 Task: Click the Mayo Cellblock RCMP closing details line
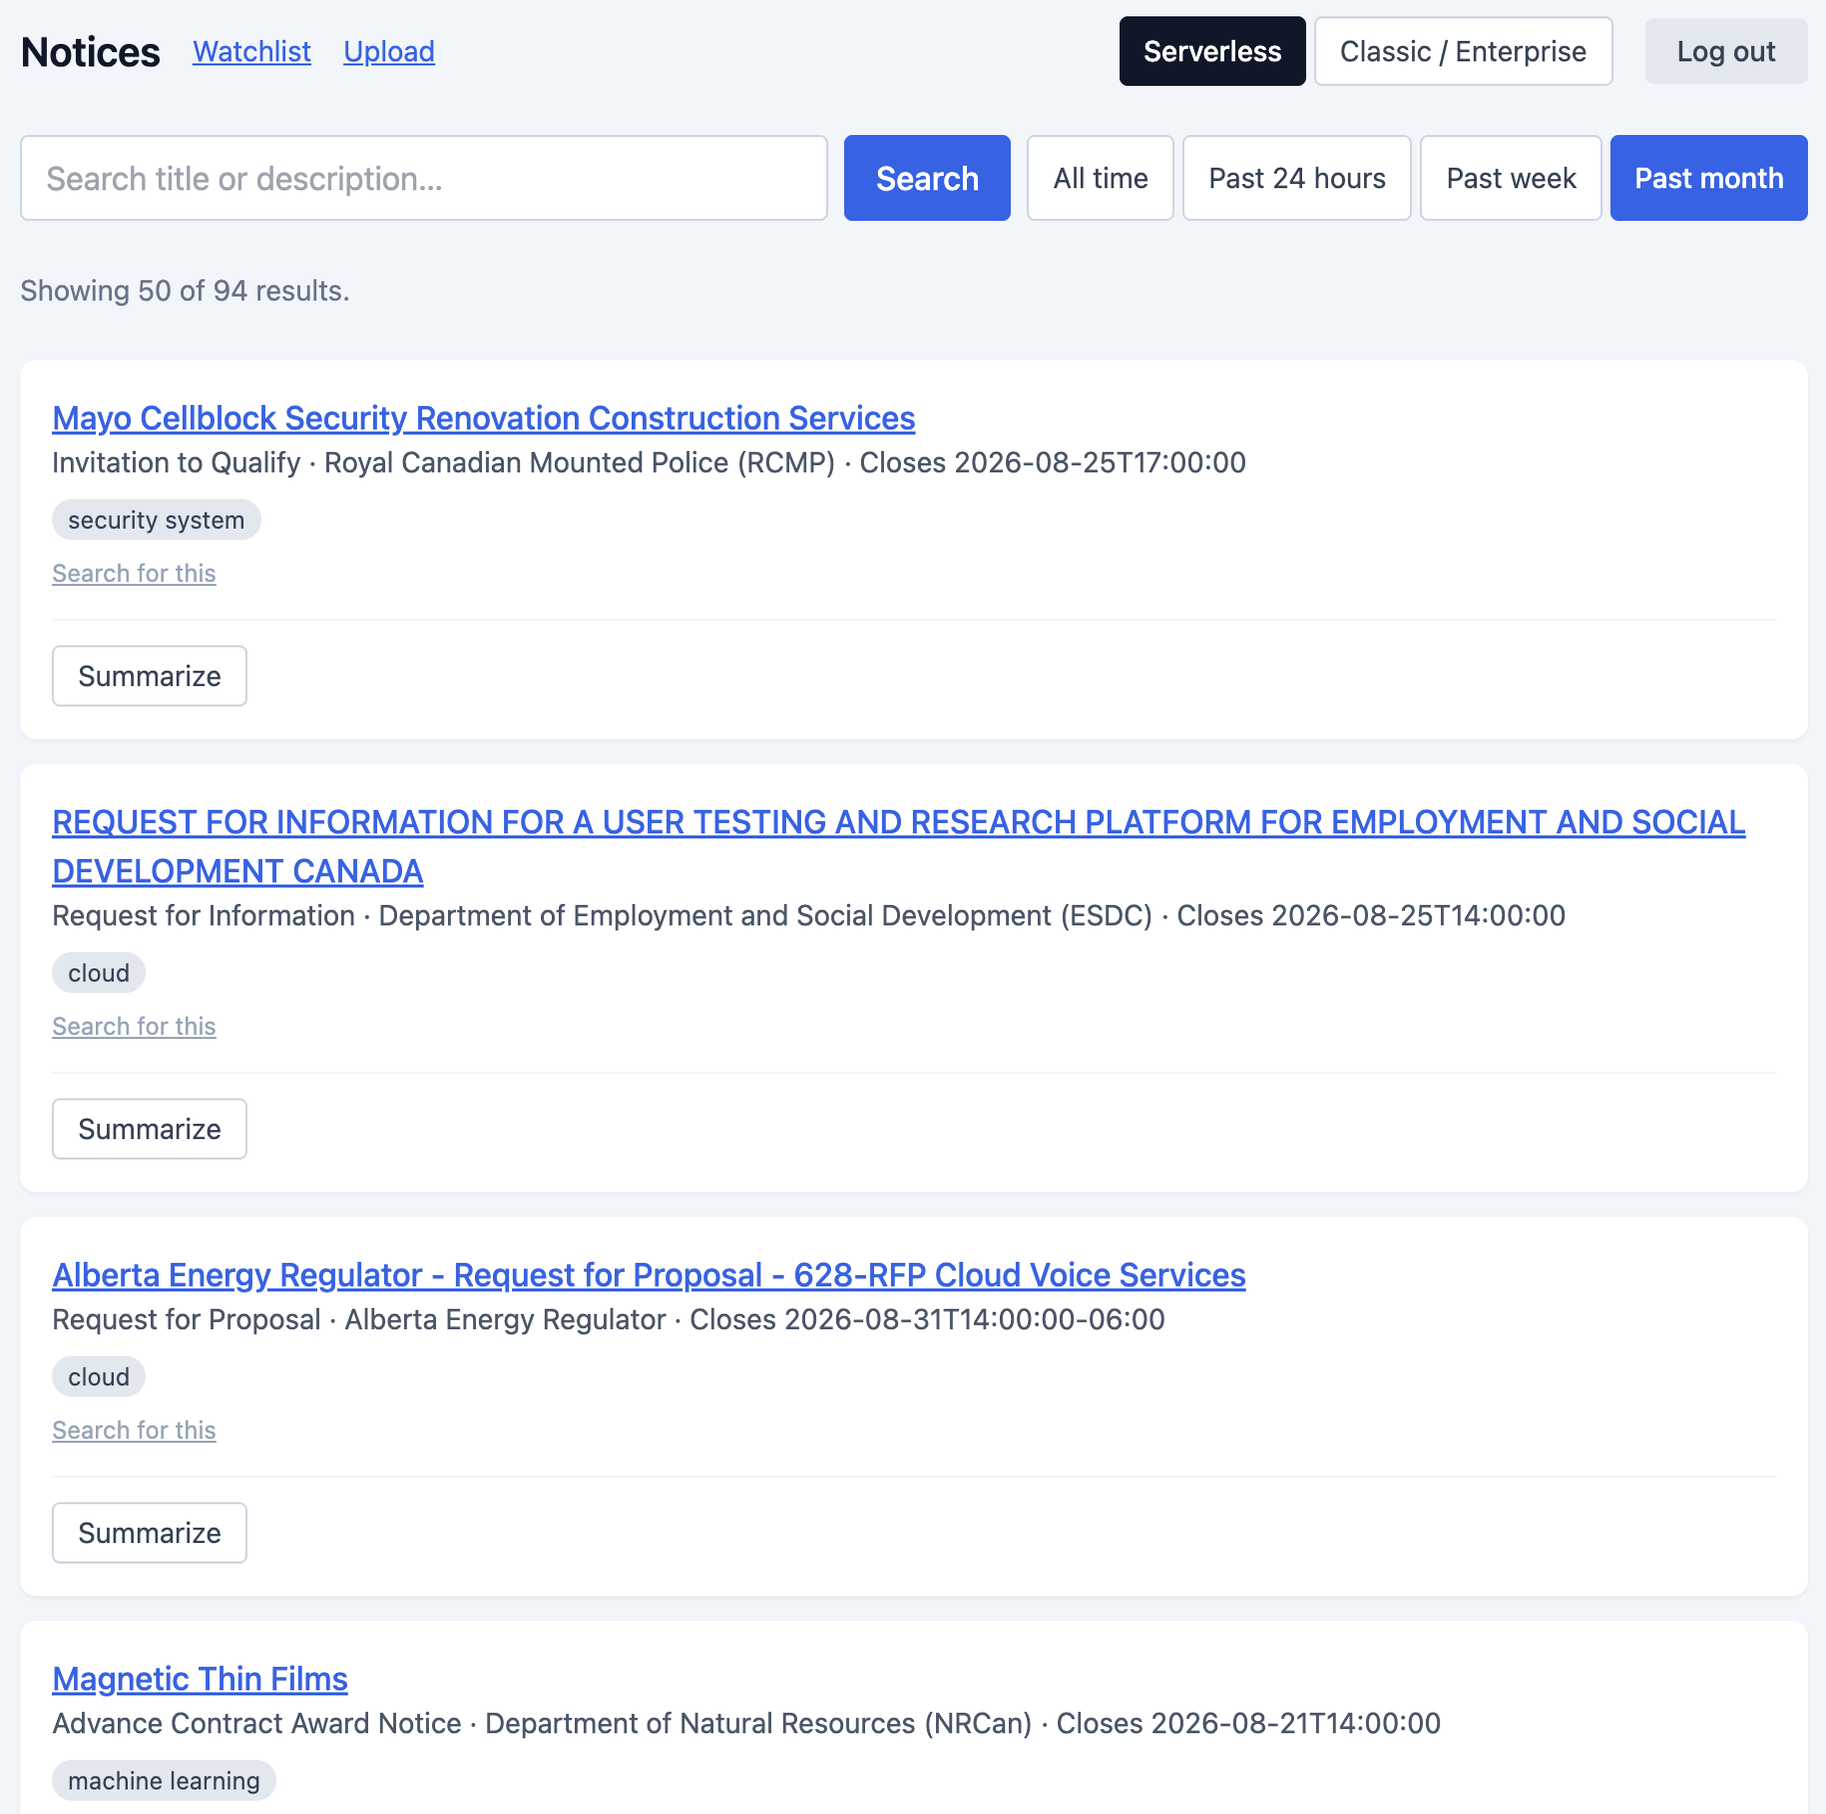tap(648, 463)
